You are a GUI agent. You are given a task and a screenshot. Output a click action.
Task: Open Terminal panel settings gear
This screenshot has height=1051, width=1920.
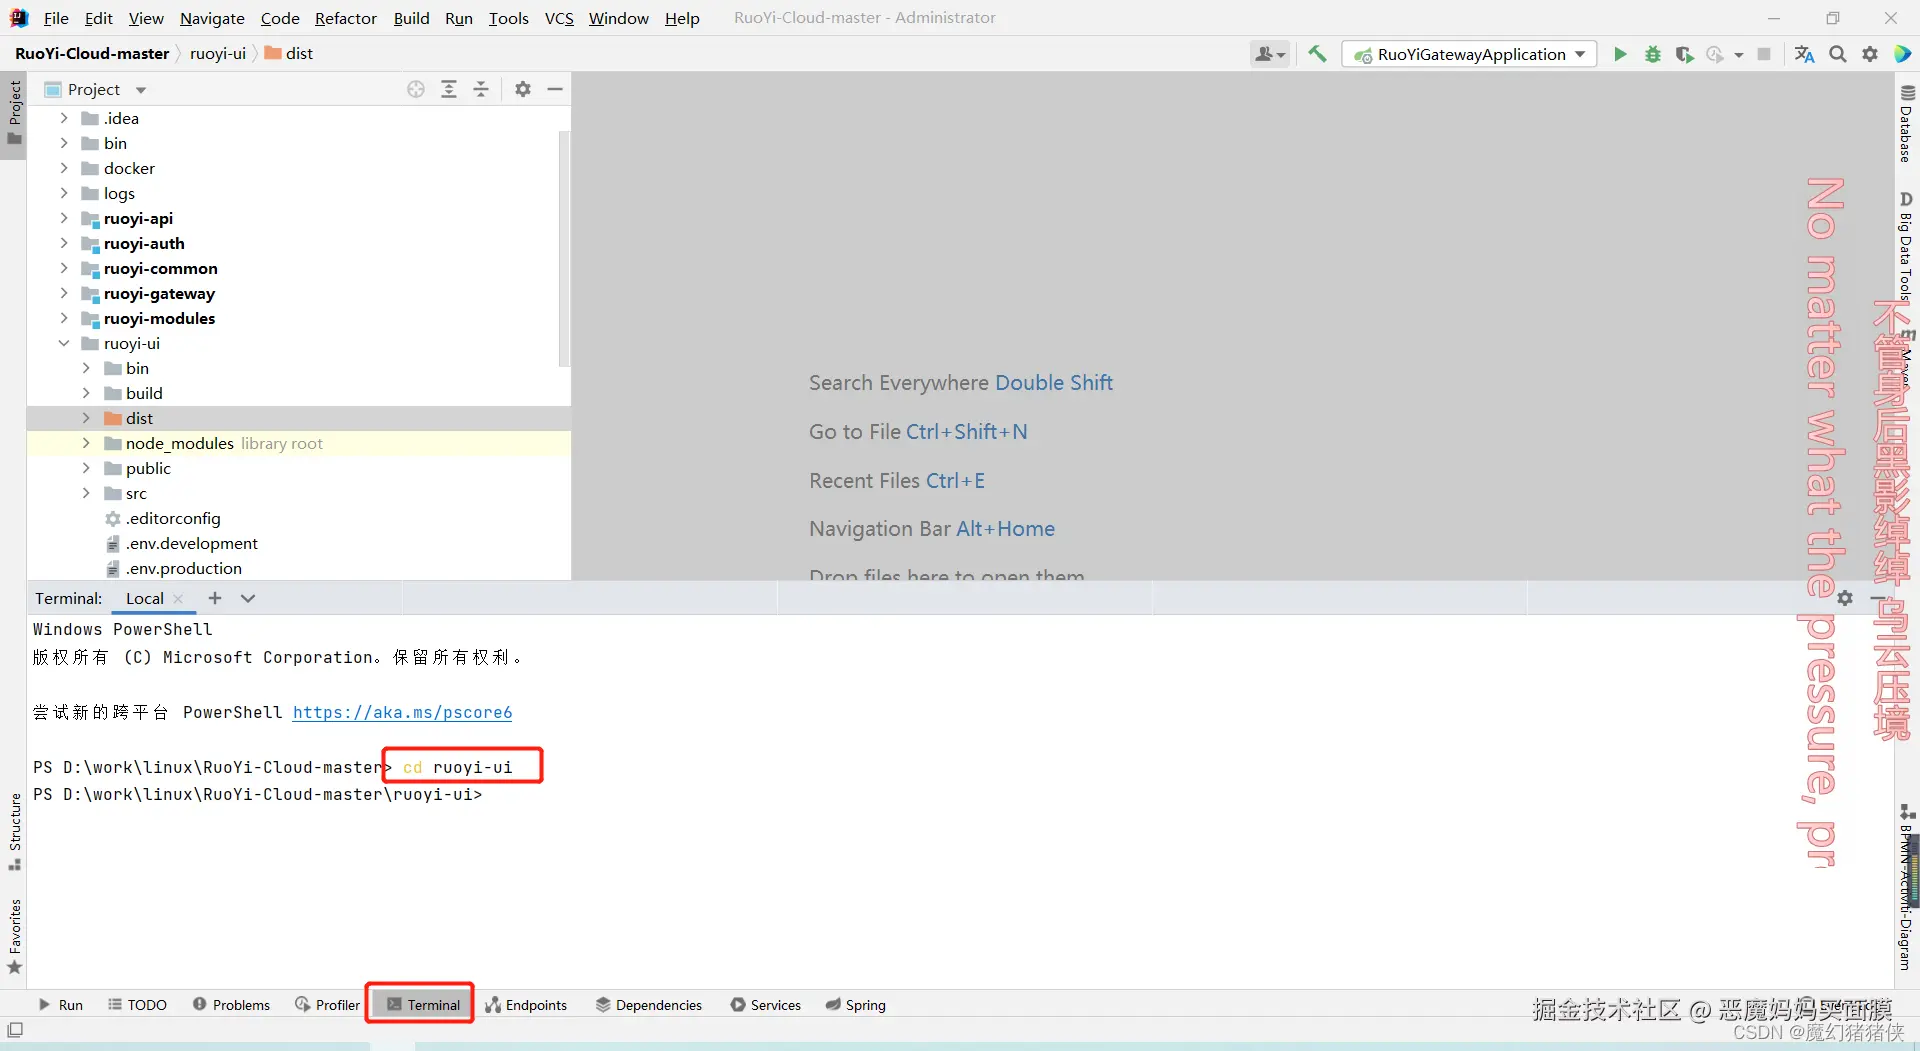point(1845,598)
